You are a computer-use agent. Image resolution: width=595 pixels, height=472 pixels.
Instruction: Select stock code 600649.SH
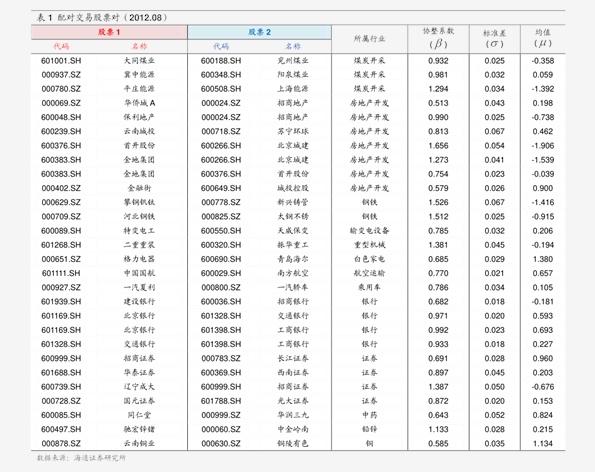(221, 188)
